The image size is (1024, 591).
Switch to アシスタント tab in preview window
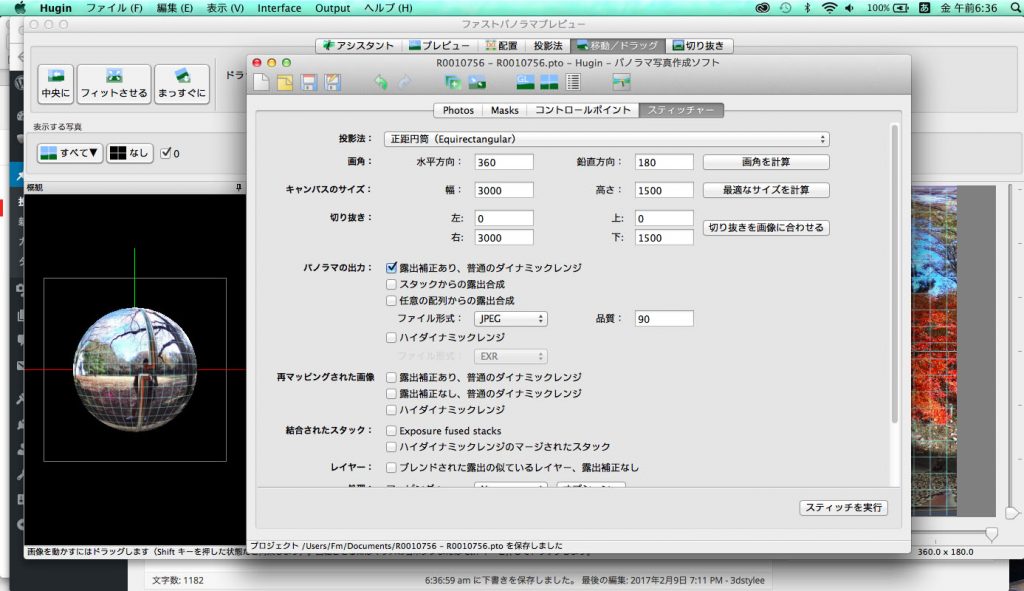click(x=359, y=46)
